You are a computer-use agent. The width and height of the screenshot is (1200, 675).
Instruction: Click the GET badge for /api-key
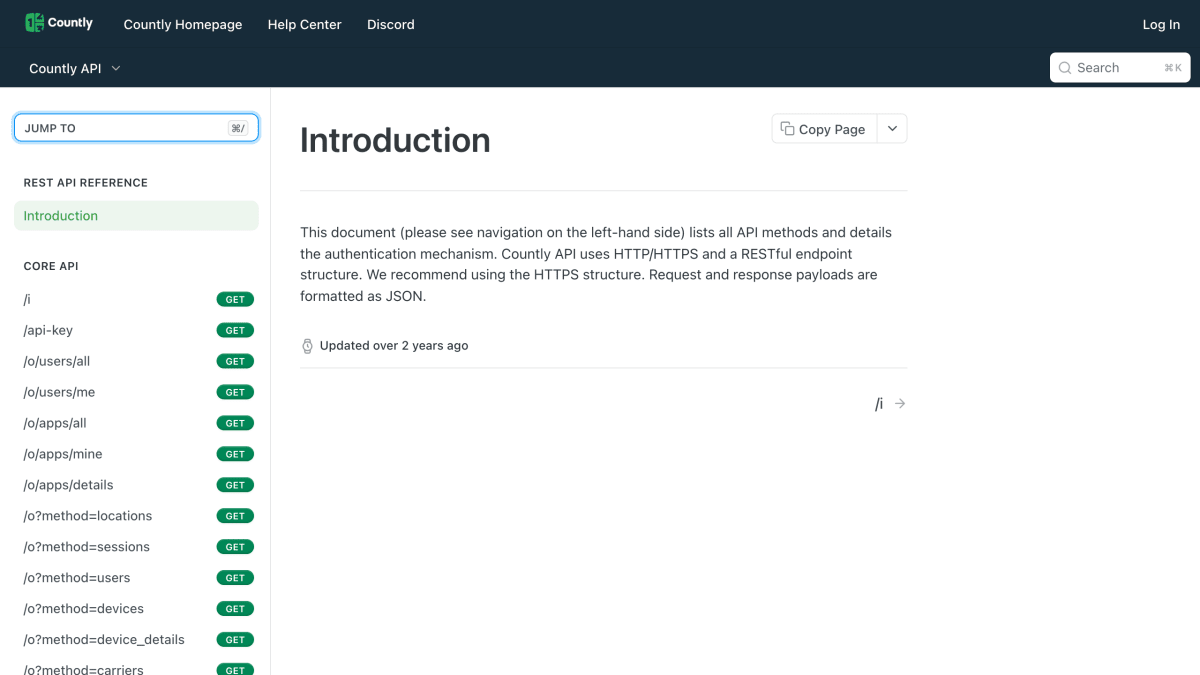[235, 330]
